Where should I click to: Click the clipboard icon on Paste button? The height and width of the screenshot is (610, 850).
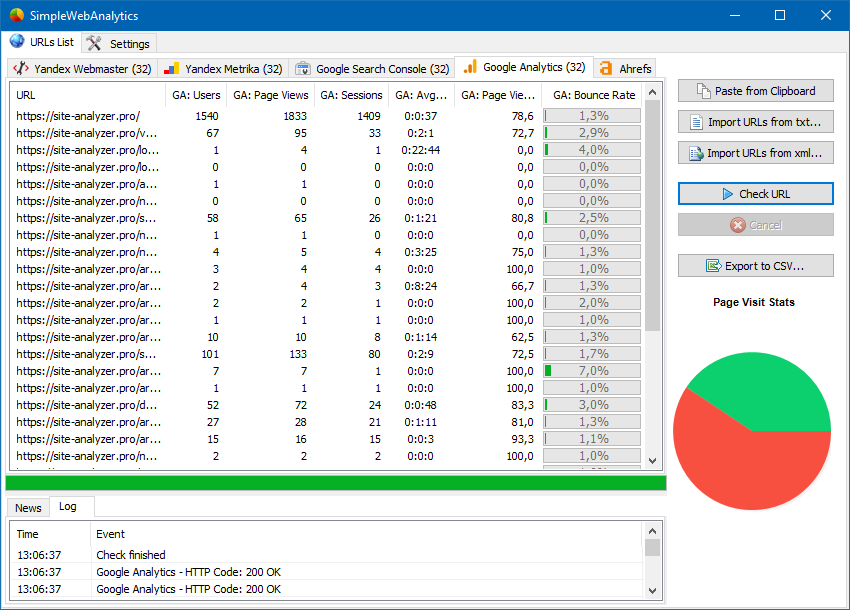click(703, 91)
